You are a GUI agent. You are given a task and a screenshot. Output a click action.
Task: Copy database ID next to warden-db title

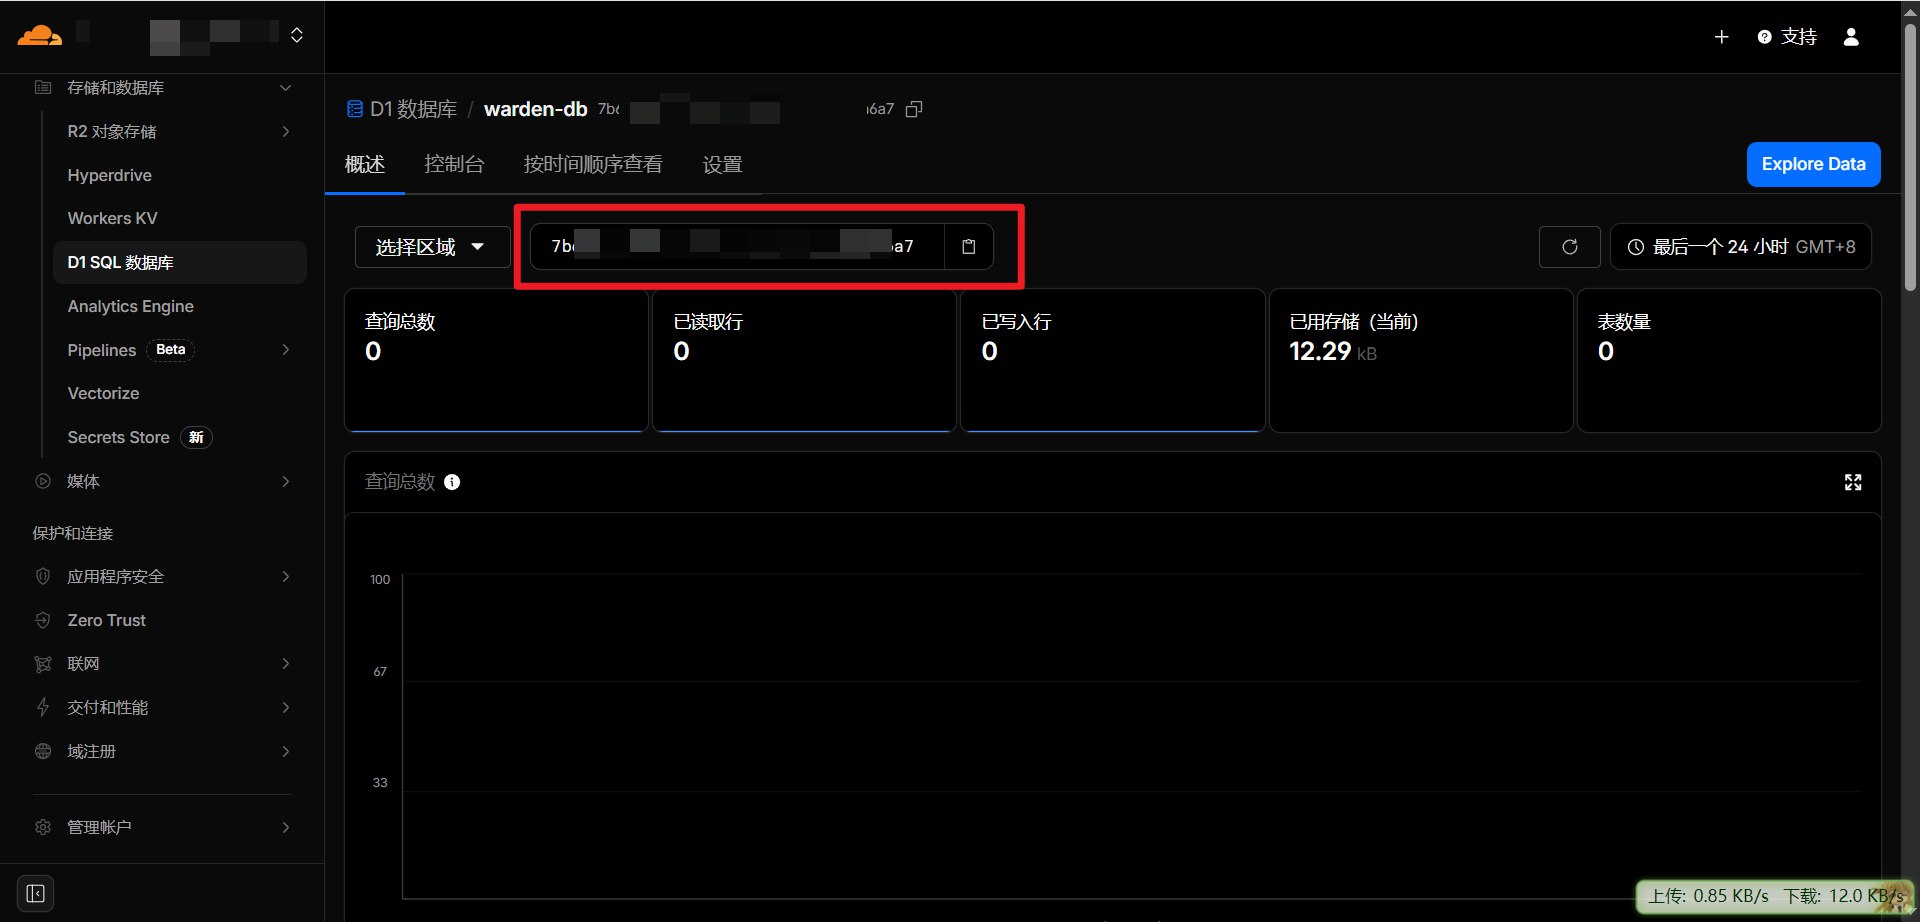pyautogui.click(x=914, y=109)
